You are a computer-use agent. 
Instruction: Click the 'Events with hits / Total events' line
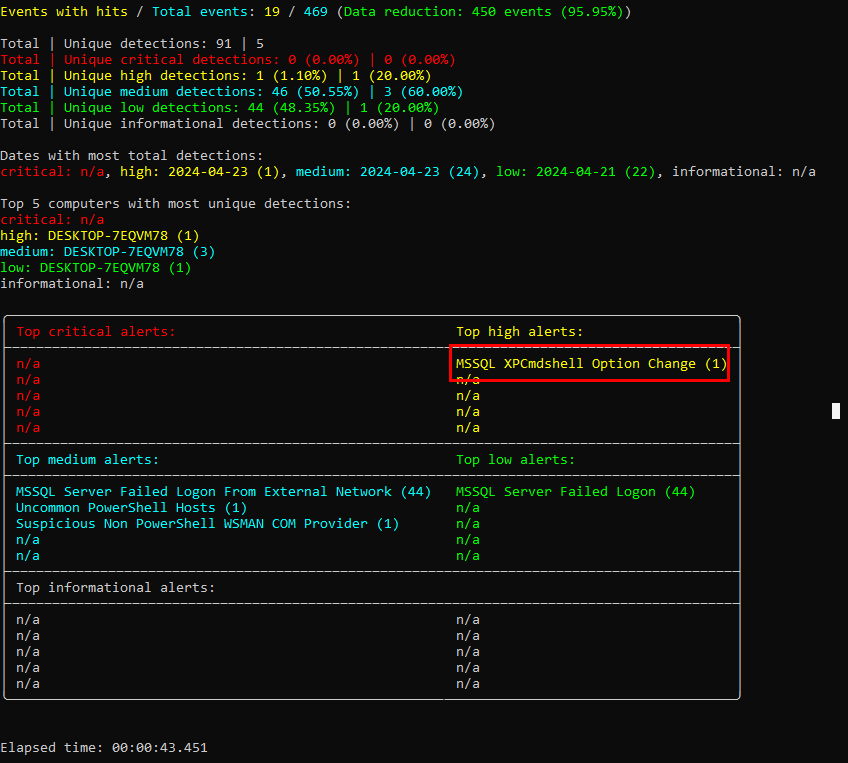tap(316, 11)
